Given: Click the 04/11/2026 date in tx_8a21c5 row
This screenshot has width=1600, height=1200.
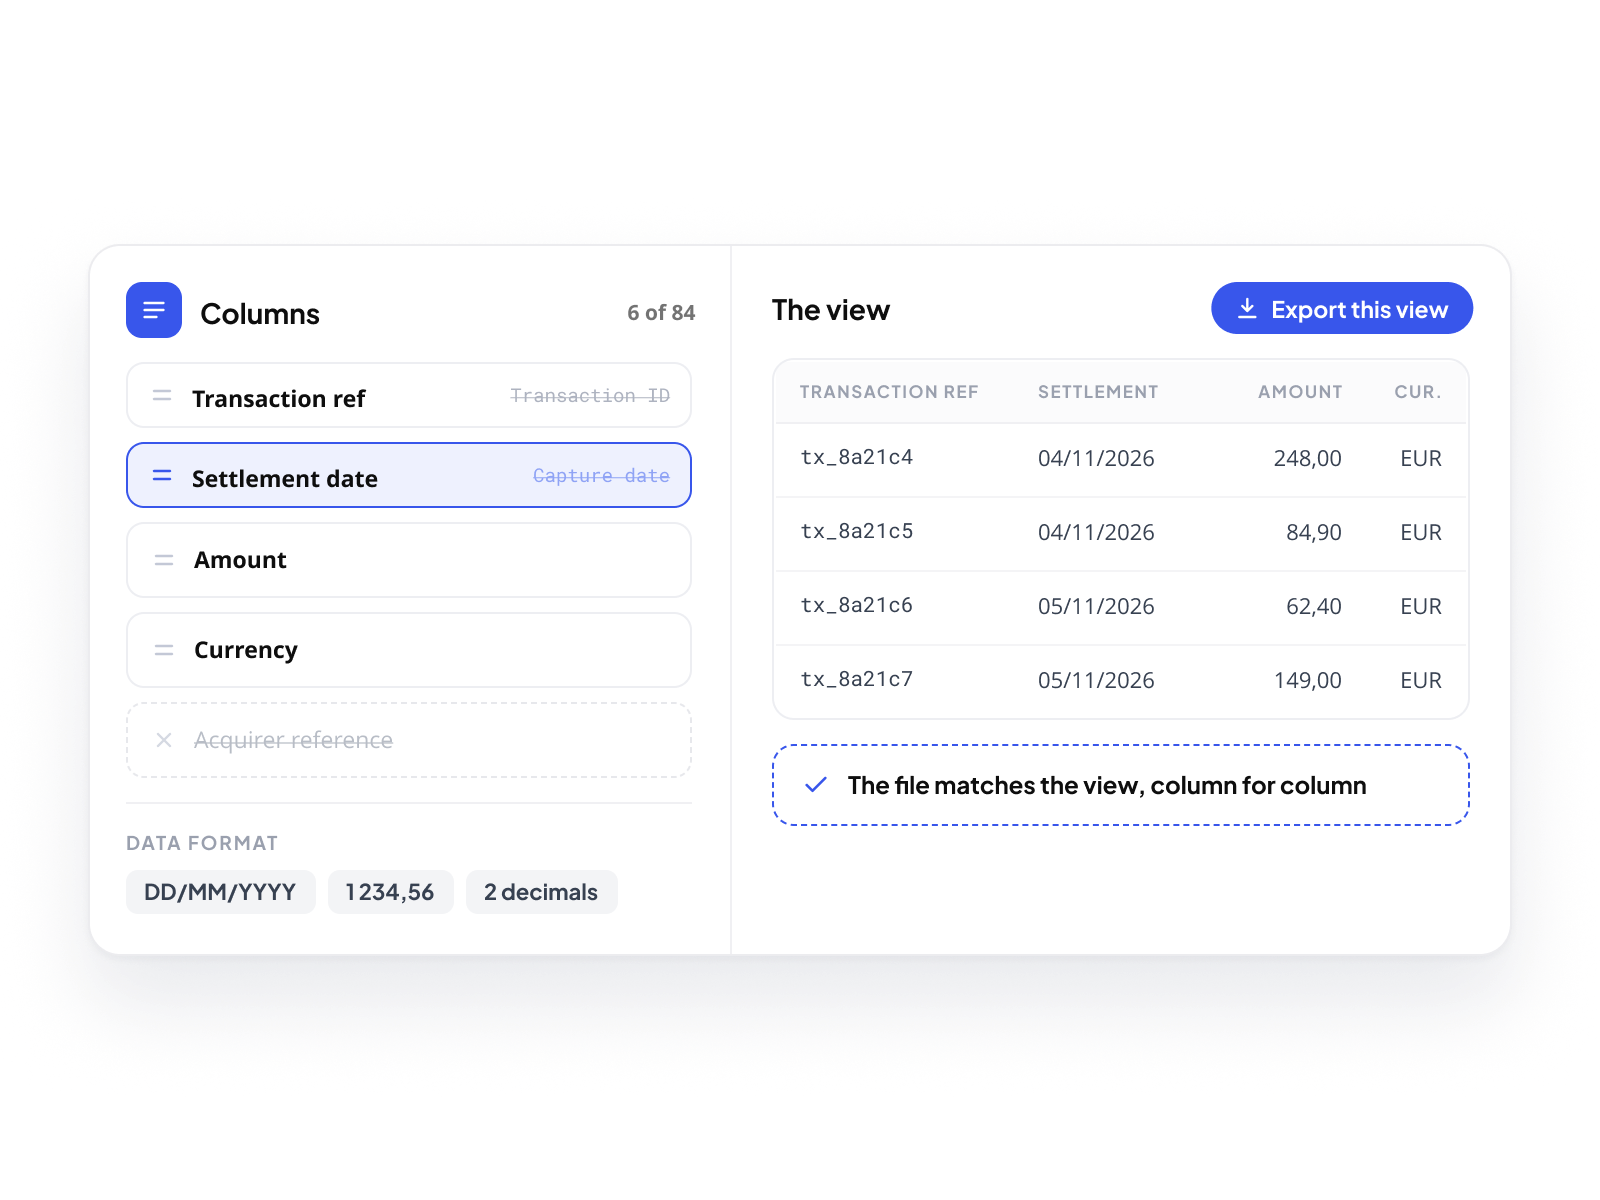Looking at the screenshot, I should tap(1096, 532).
